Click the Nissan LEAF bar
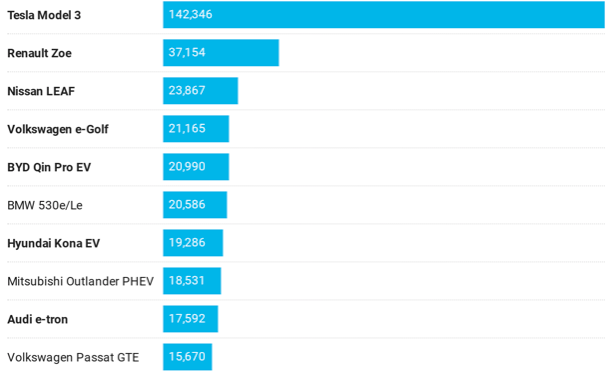This screenshot has height=374, width=609. point(200,91)
